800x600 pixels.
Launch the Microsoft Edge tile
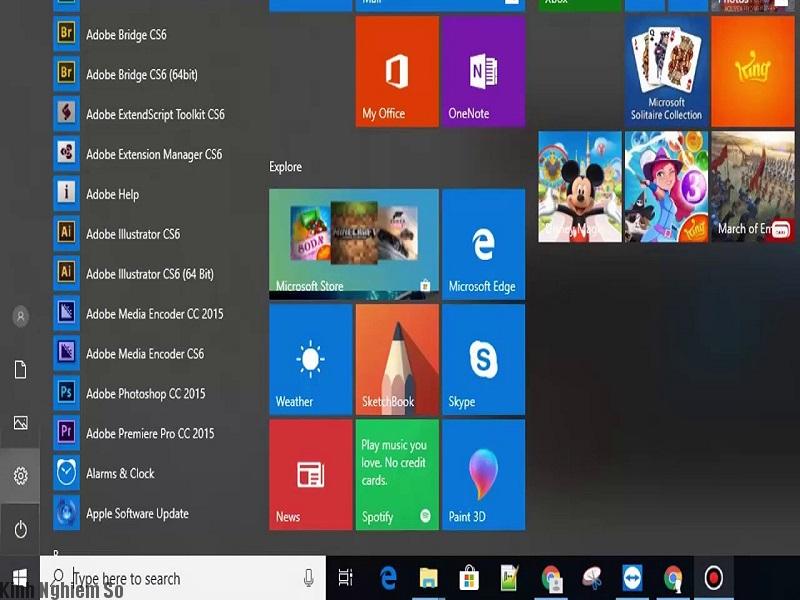tap(483, 244)
